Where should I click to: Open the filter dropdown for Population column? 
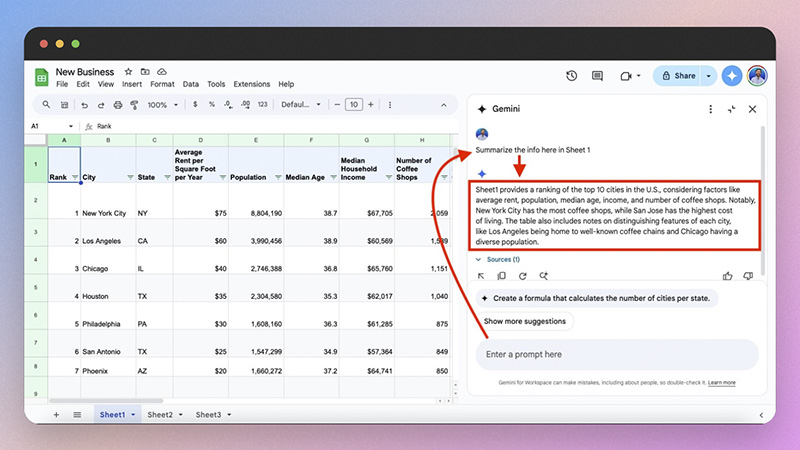point(278,177)
